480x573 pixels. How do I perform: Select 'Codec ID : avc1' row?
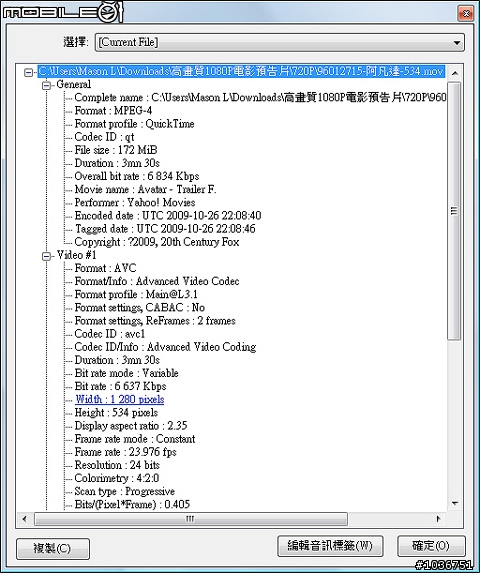[x=110, y=334]
